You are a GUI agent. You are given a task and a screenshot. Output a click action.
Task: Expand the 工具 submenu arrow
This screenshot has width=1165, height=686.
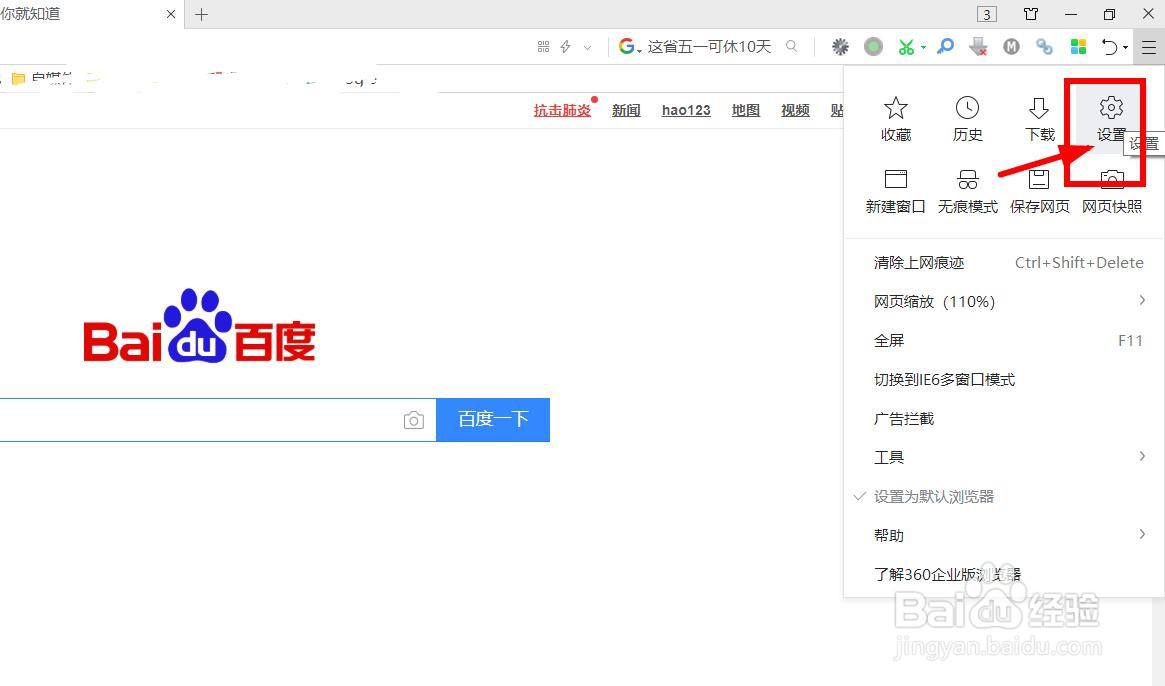[1142, 456]
